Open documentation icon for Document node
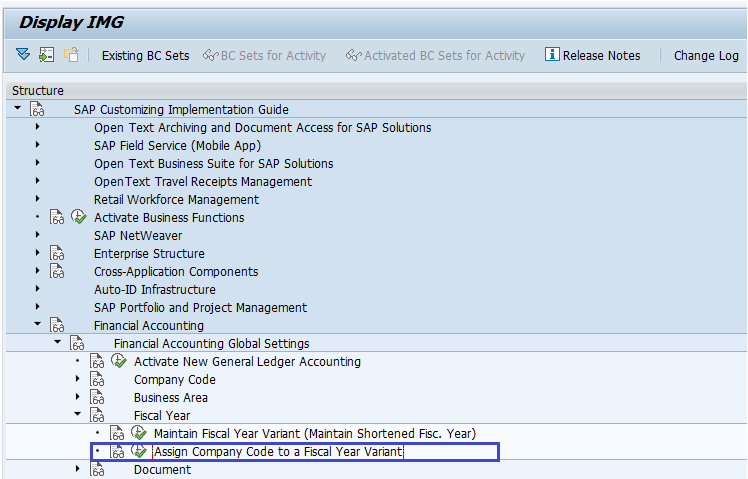This screenshot has height=479, width=748. click(97, 470)
